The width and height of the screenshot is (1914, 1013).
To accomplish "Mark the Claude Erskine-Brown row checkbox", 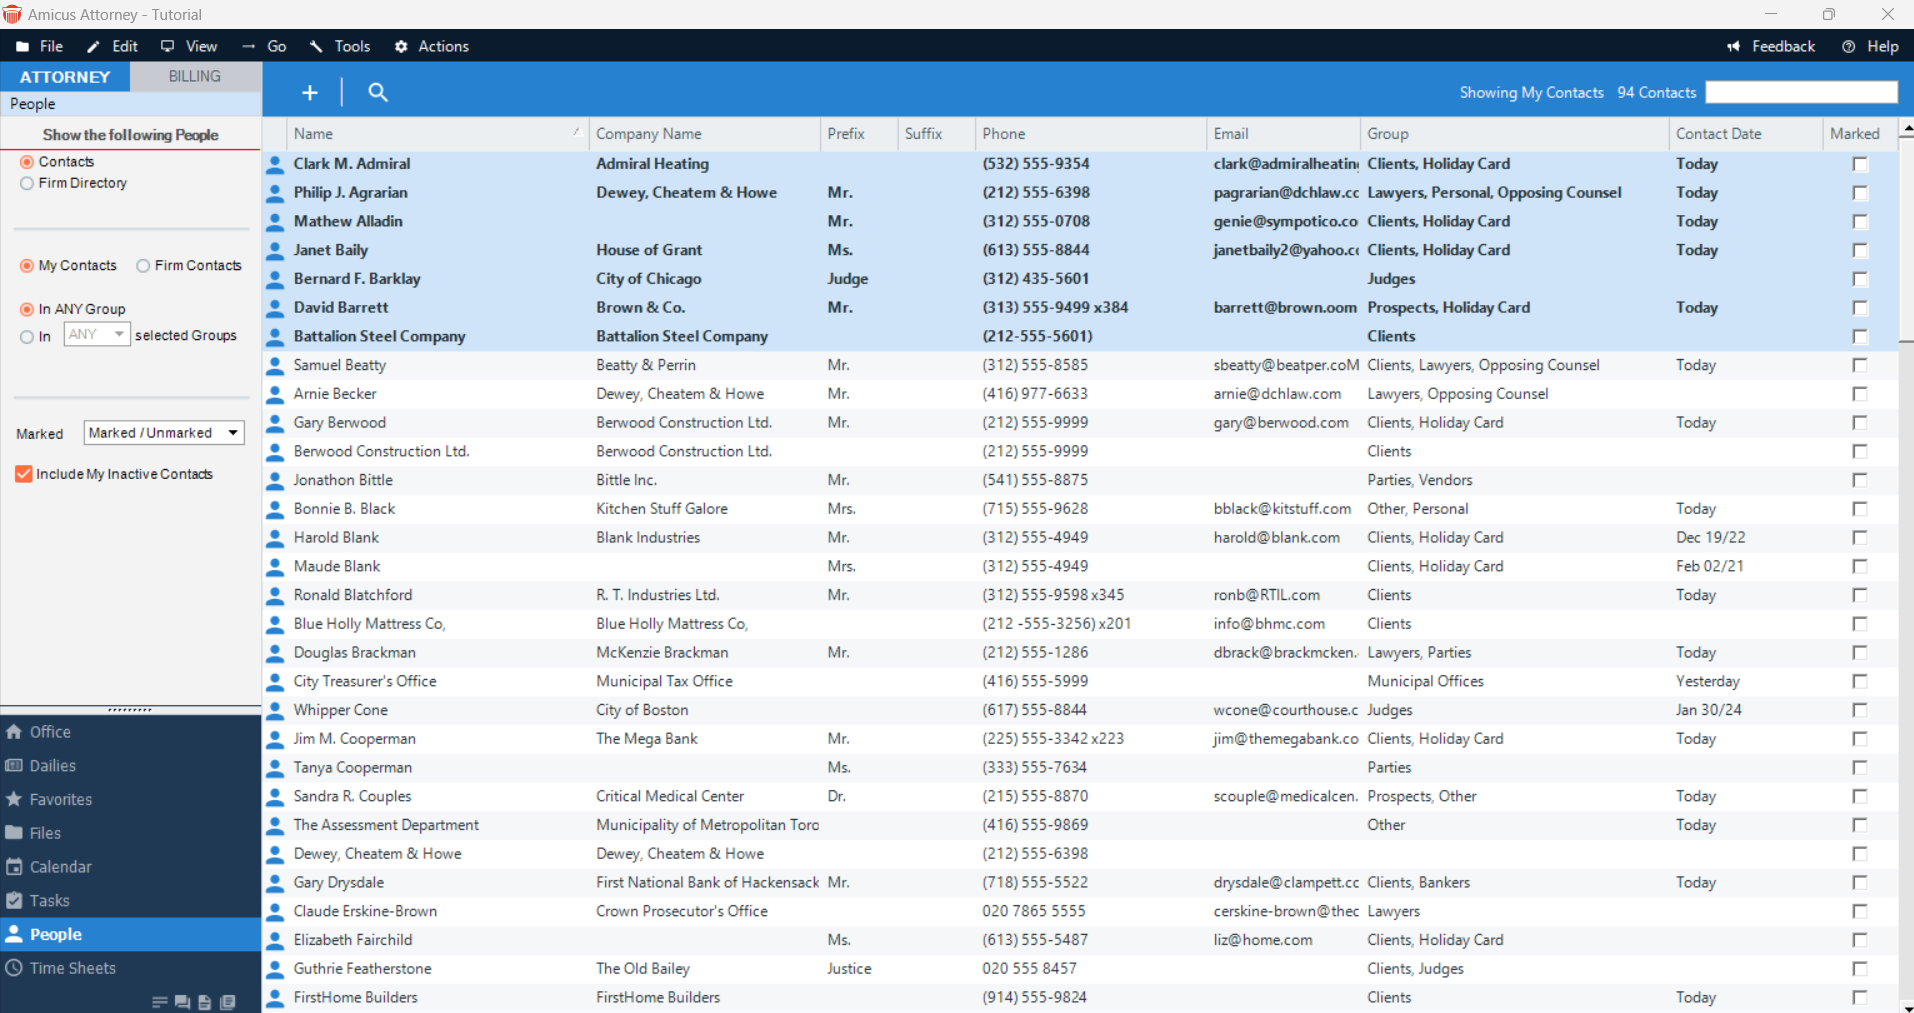I will 1860,912.
